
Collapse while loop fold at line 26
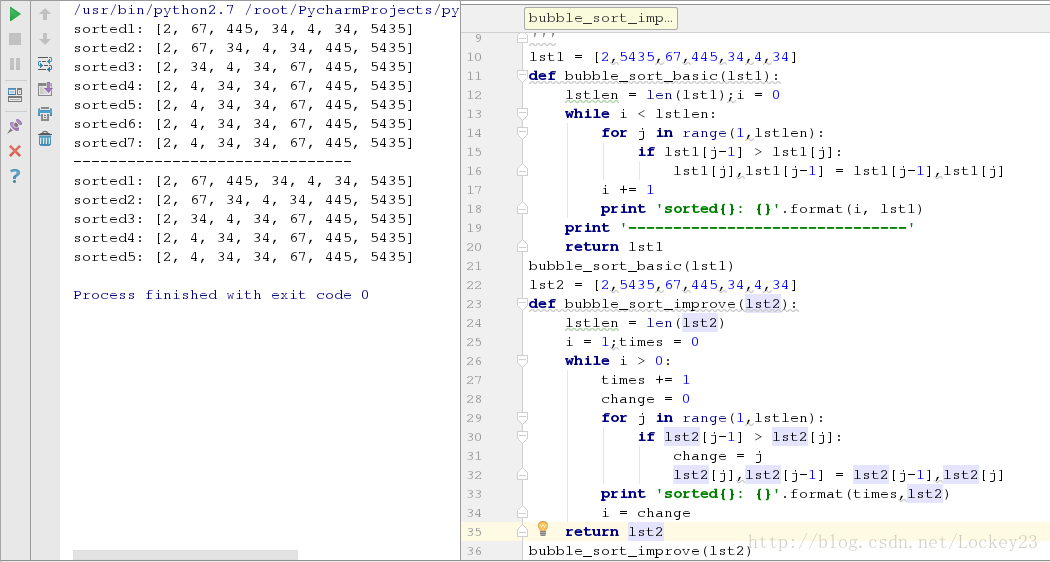pos(522,361)
